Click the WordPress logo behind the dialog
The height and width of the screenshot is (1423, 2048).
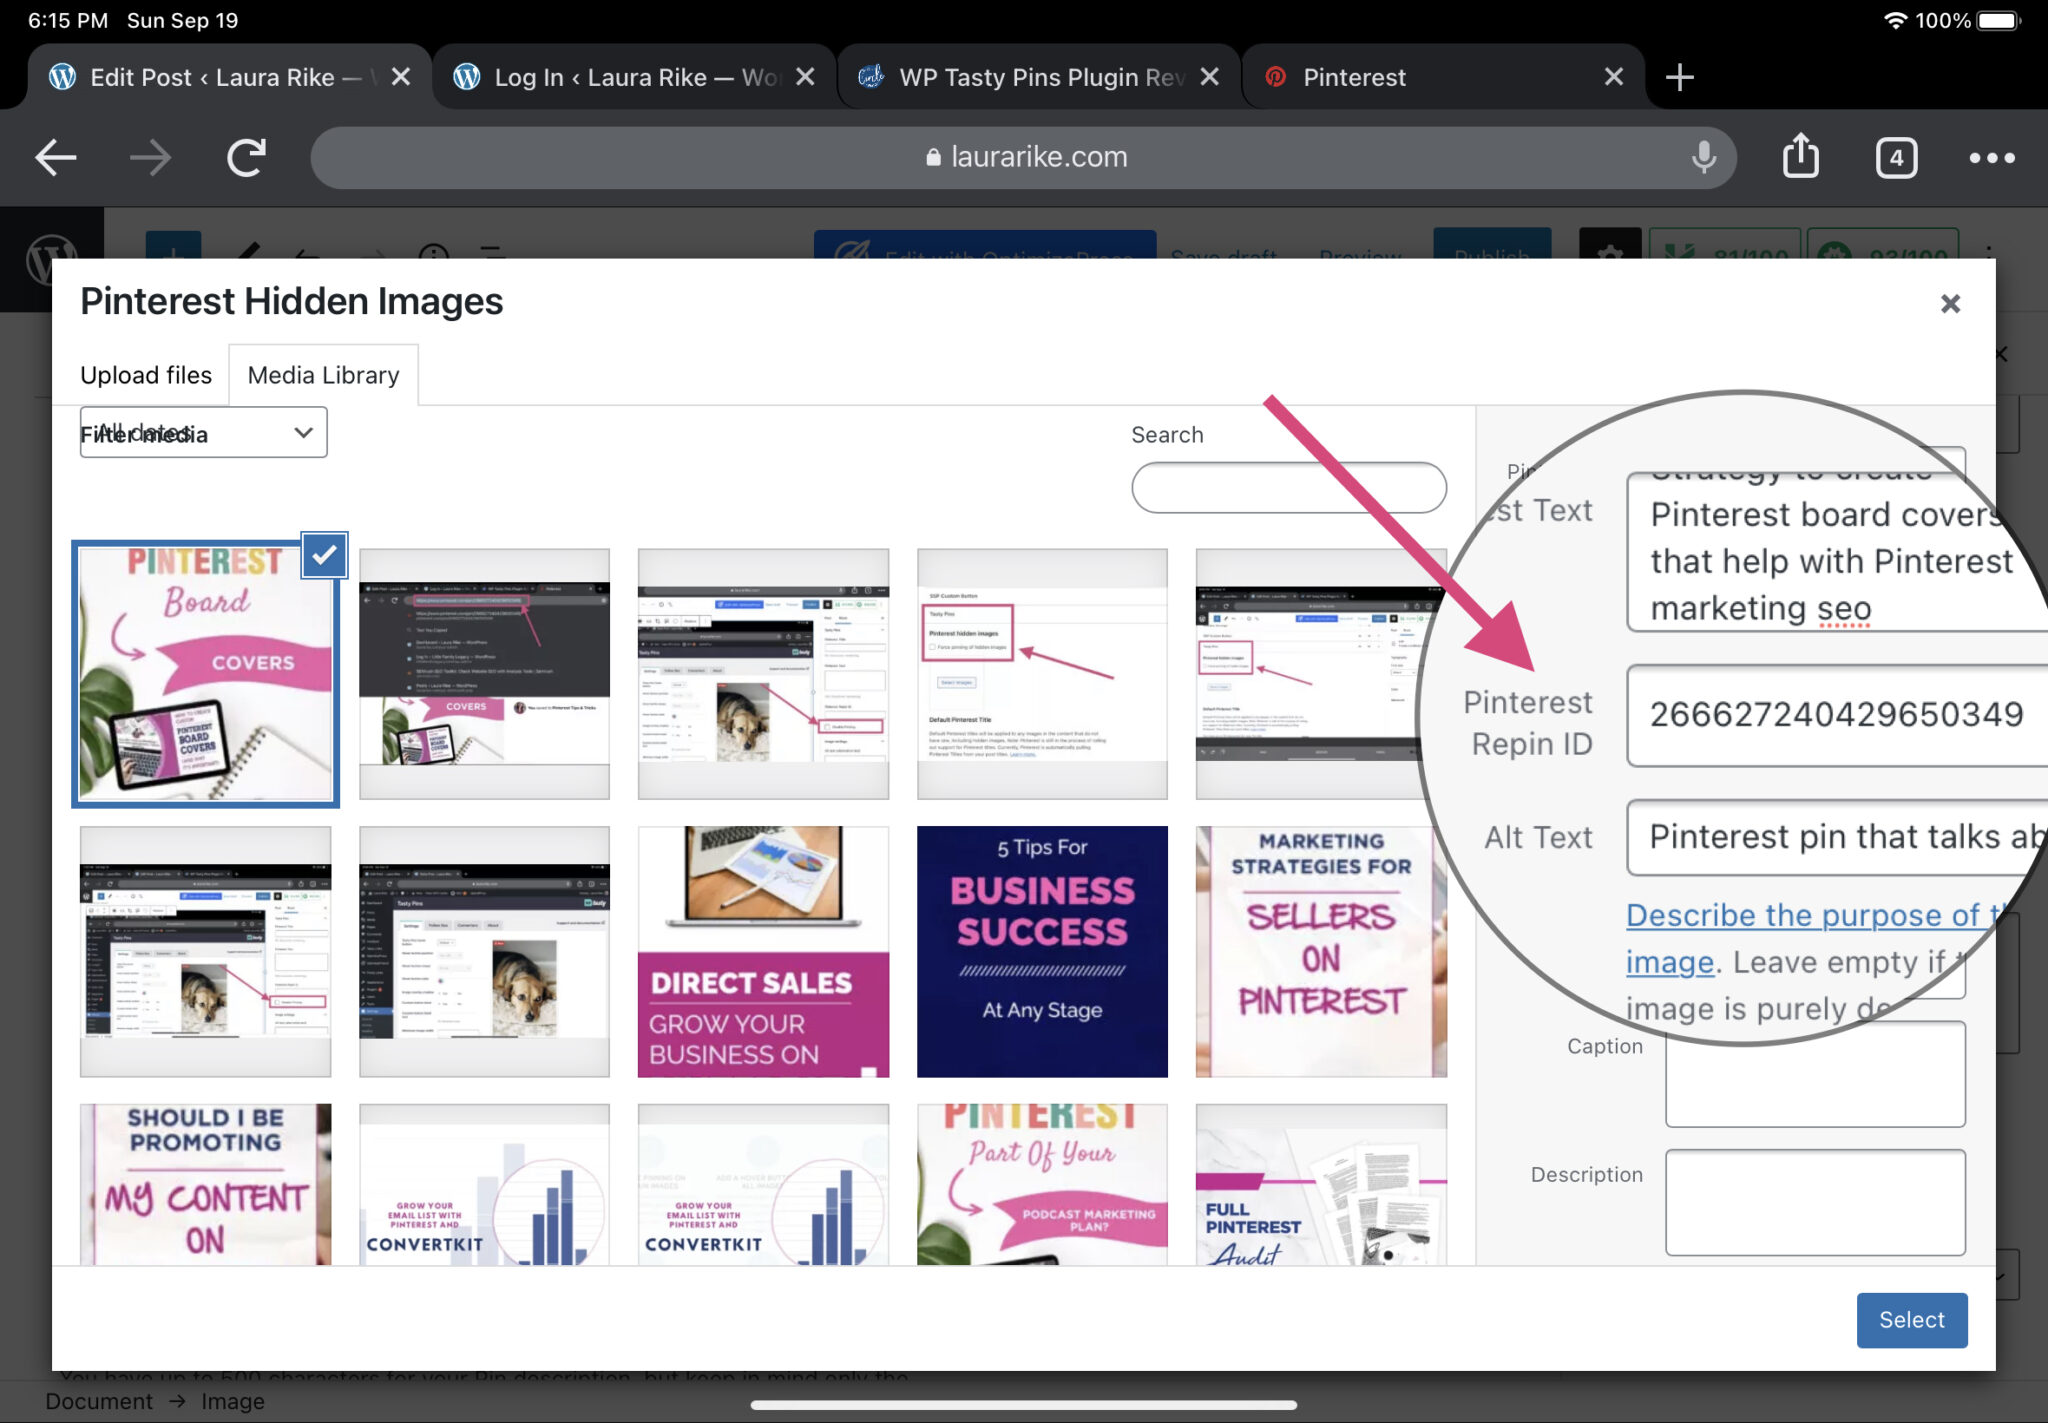click(x=50, y=260)
